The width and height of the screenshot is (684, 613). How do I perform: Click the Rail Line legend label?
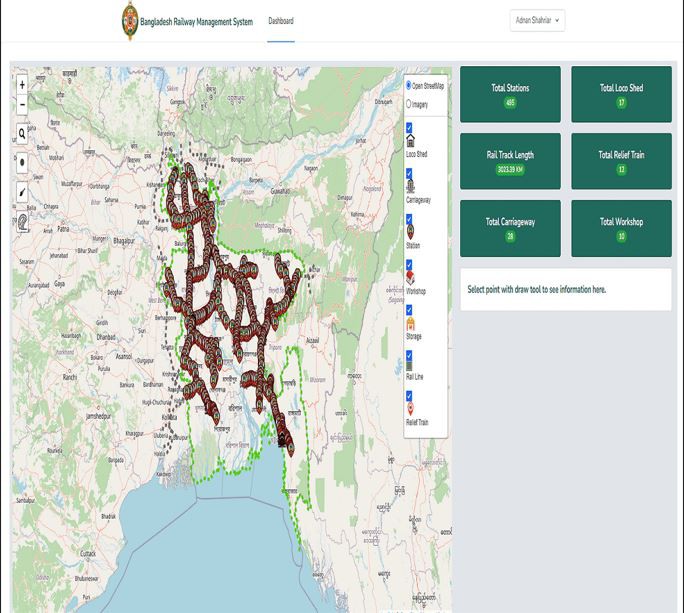pos(414,377)
